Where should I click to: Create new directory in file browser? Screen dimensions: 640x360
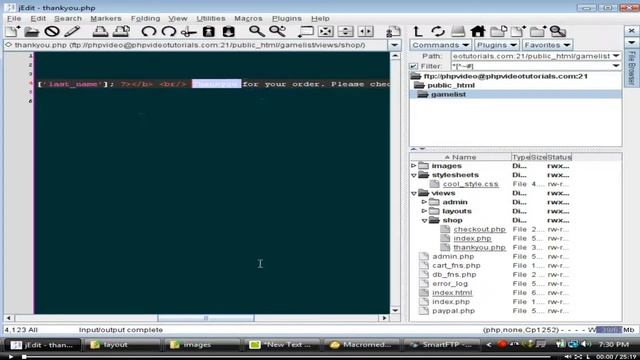point(538,31)
